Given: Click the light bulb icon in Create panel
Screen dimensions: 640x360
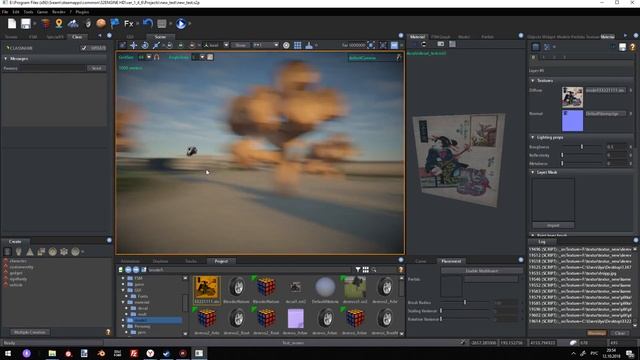Looking at the screenshot, I should point(18,252).
